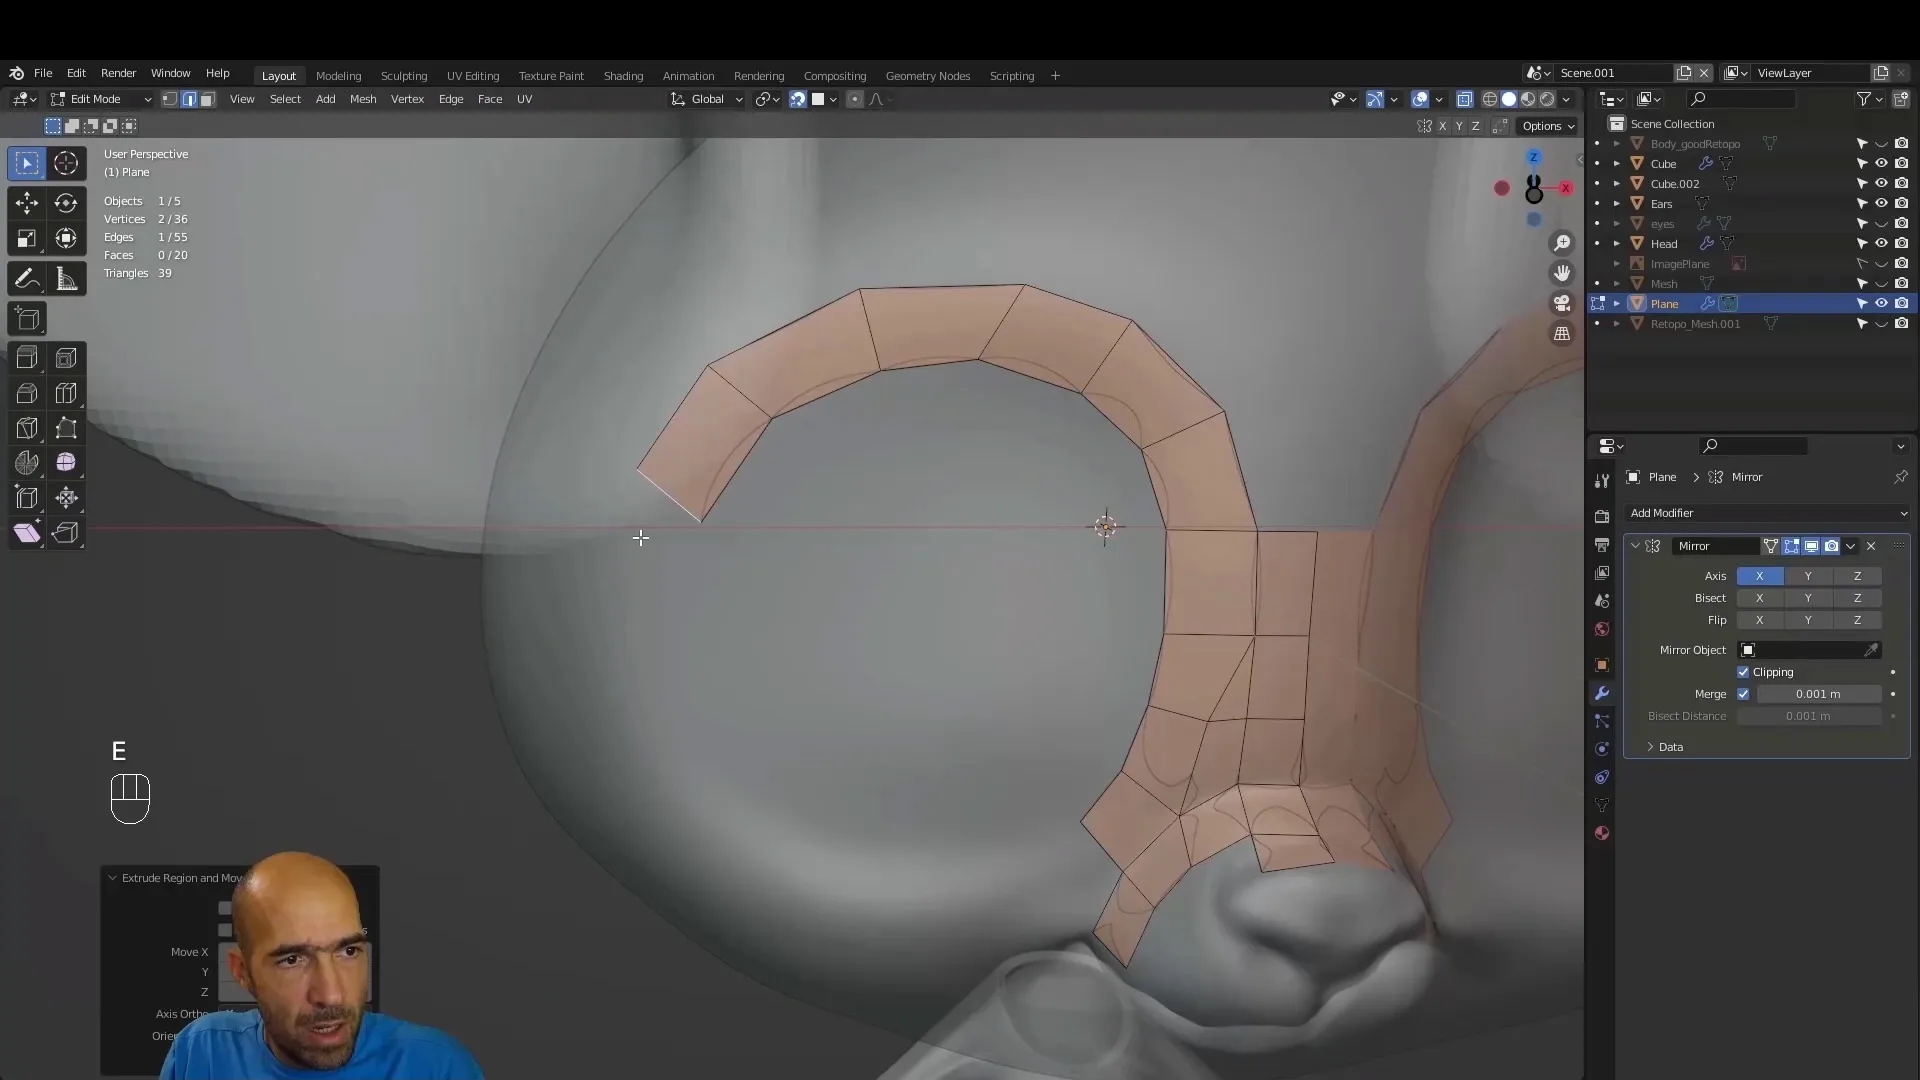
Task: Toggle X-Ray view mode icon
Action: pos(1461,99)
